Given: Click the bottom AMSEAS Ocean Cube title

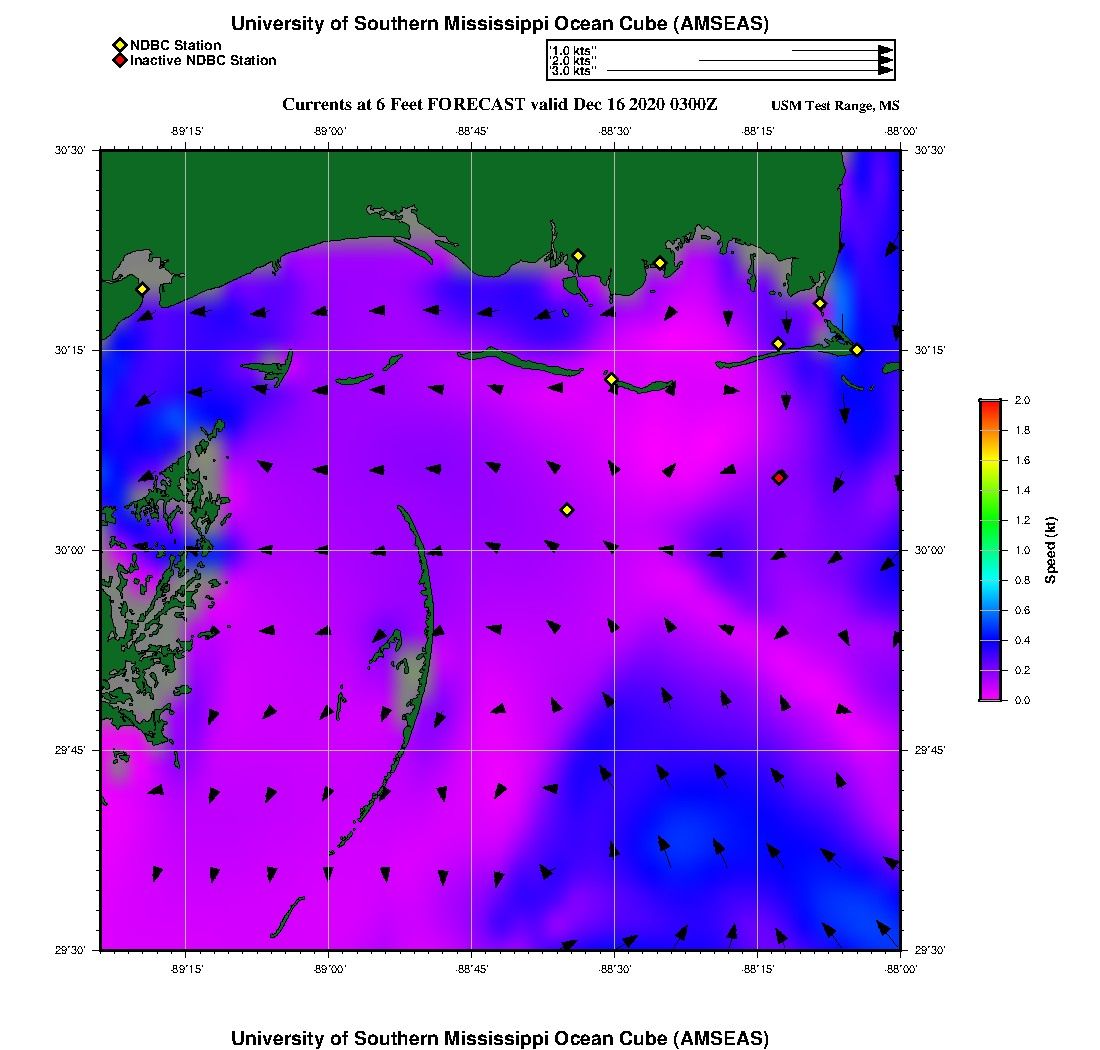Looking at the screenshot, I should point(500,1037).
